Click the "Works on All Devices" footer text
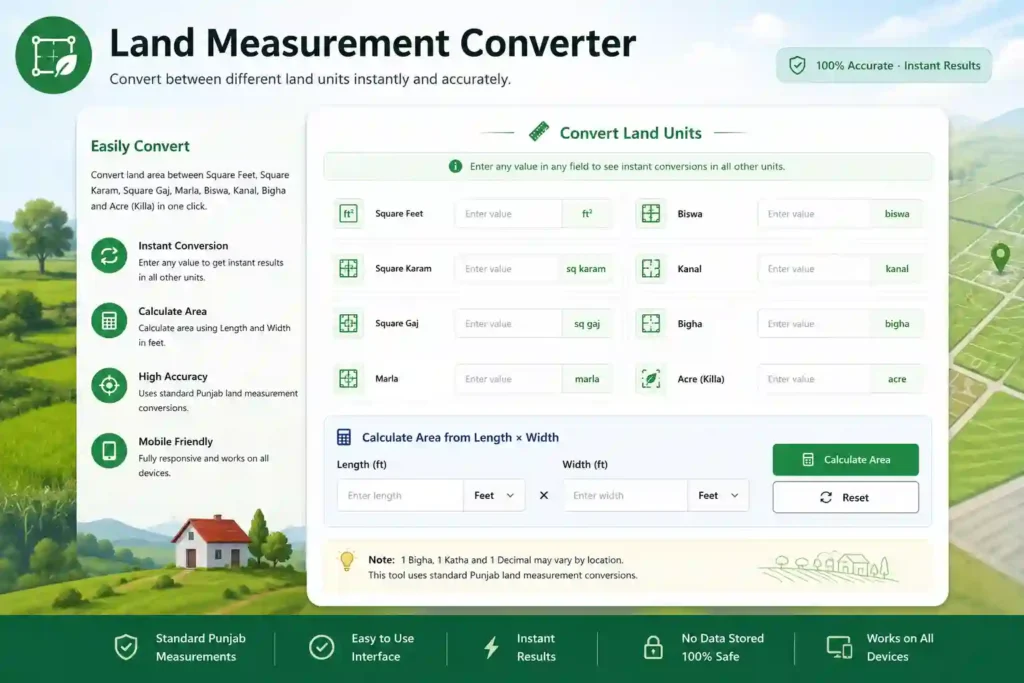Image resolution: width=1024 pixels, height=683 pixels. (x=900, y=647)
